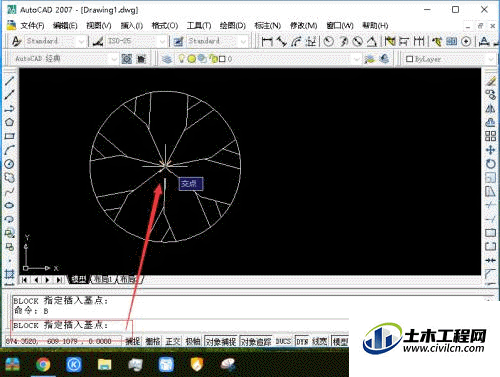Expand the layer 0 dropdown list
This screenshot has width=500, height=377.
(357, 59)
